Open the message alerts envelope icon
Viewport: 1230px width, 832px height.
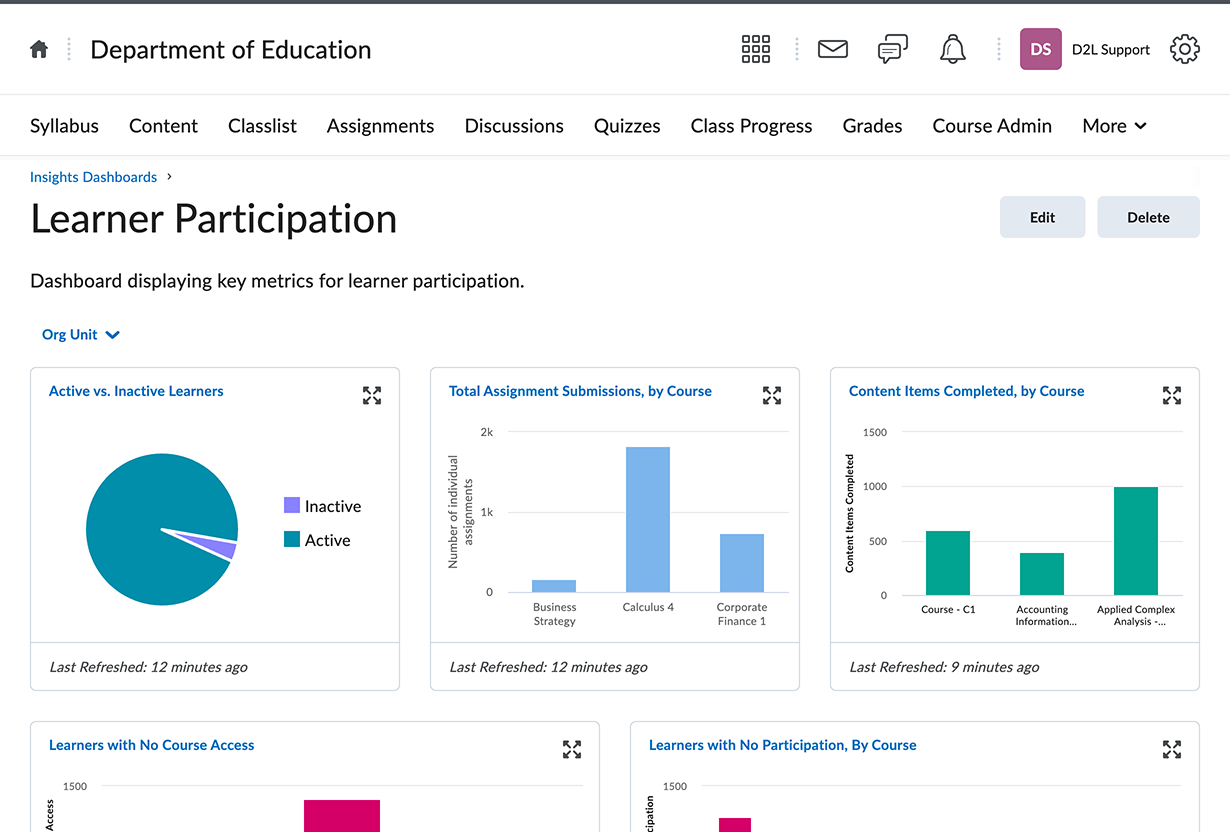(832, 49)
